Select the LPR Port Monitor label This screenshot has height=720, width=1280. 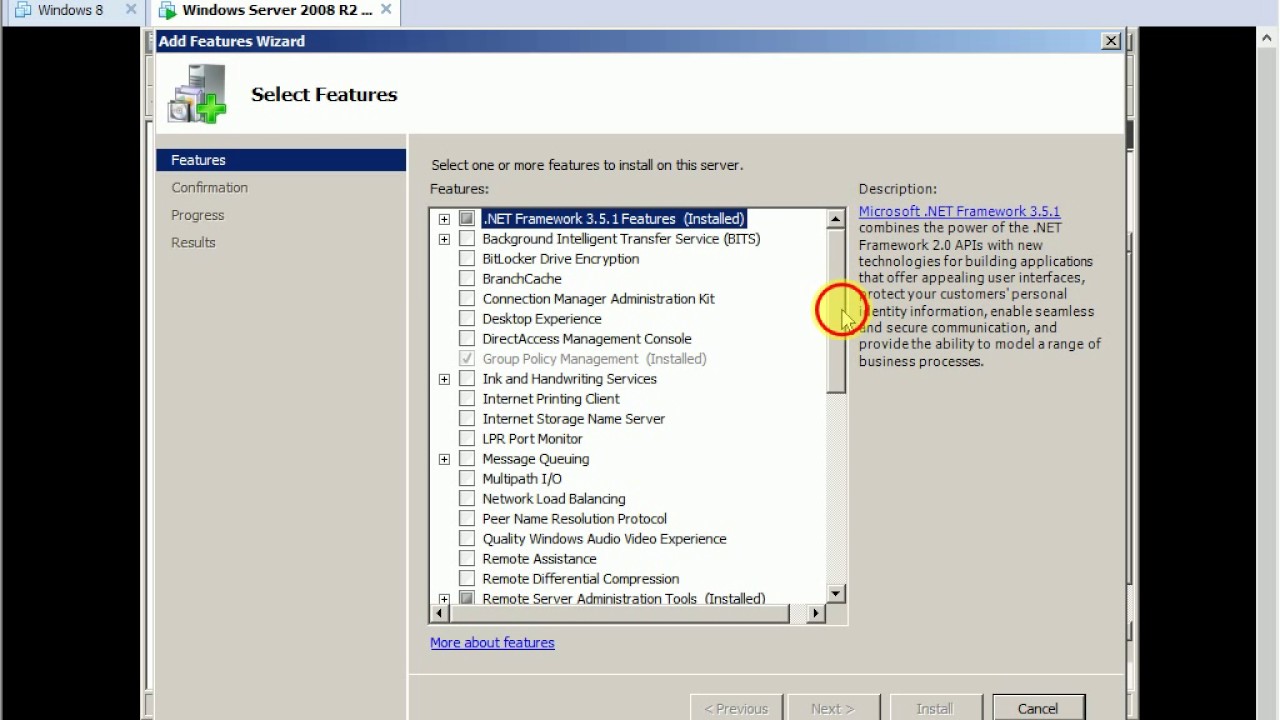[x=532, y=438]
